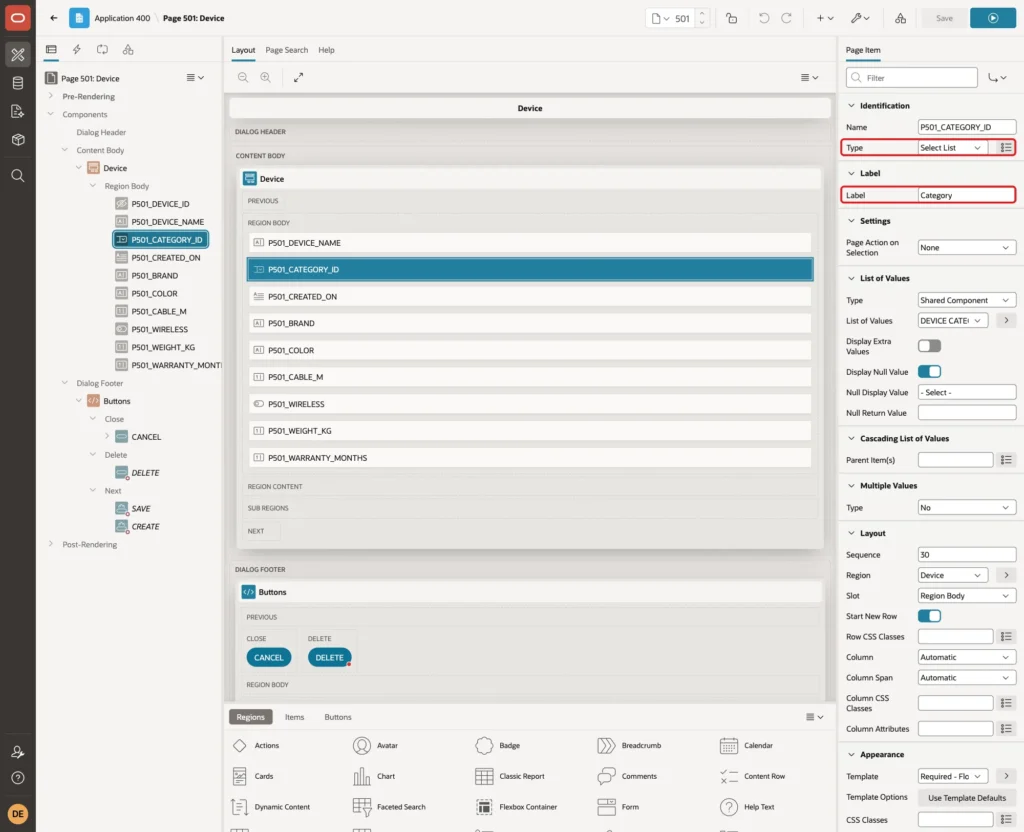Open Administration user icon in sidebar
Viewport: 1024px width, 832px height.
click(x=18, y=752)
